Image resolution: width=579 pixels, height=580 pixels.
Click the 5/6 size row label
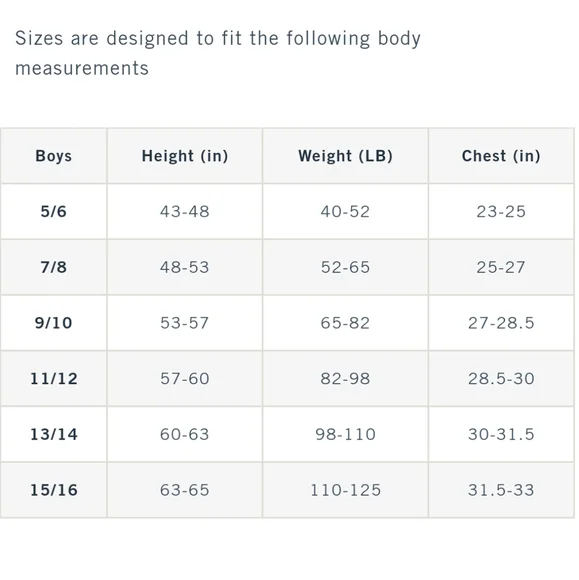pyautogui.click(x=54, y=212)
